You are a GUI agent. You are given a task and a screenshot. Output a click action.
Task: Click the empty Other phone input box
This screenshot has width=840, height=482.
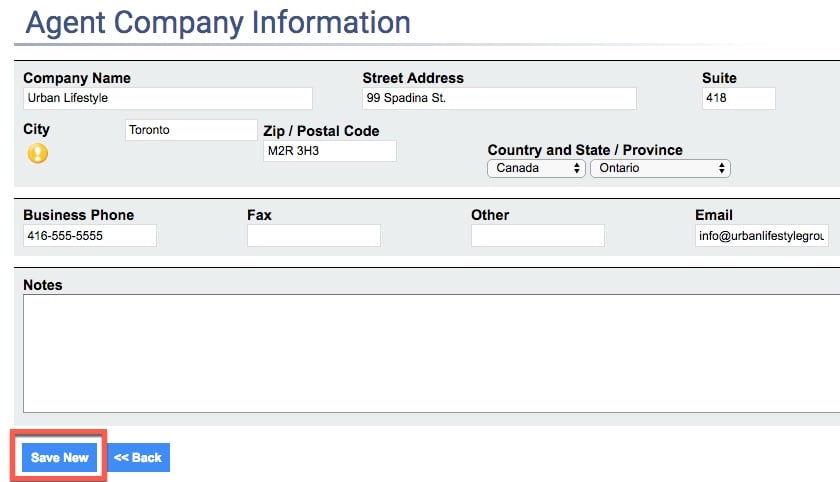click(537, 236)
